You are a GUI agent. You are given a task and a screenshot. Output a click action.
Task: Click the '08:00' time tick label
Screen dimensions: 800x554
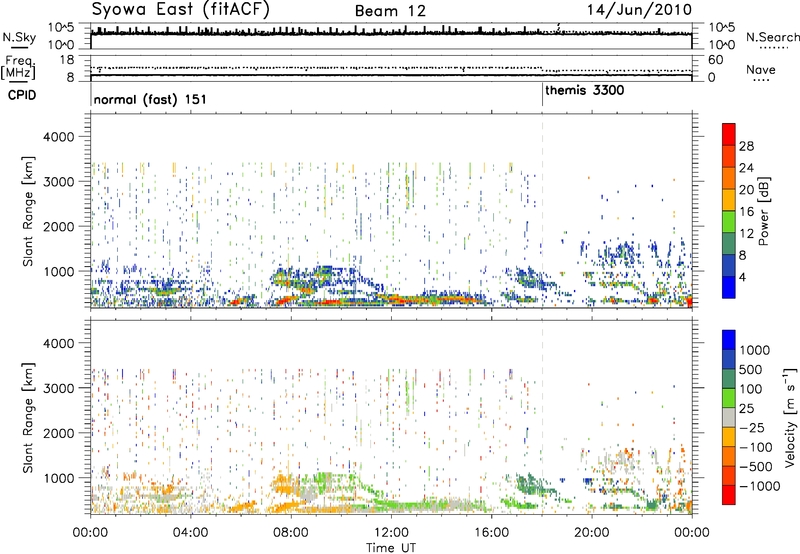pyautogui.click(x=291, y=533)
